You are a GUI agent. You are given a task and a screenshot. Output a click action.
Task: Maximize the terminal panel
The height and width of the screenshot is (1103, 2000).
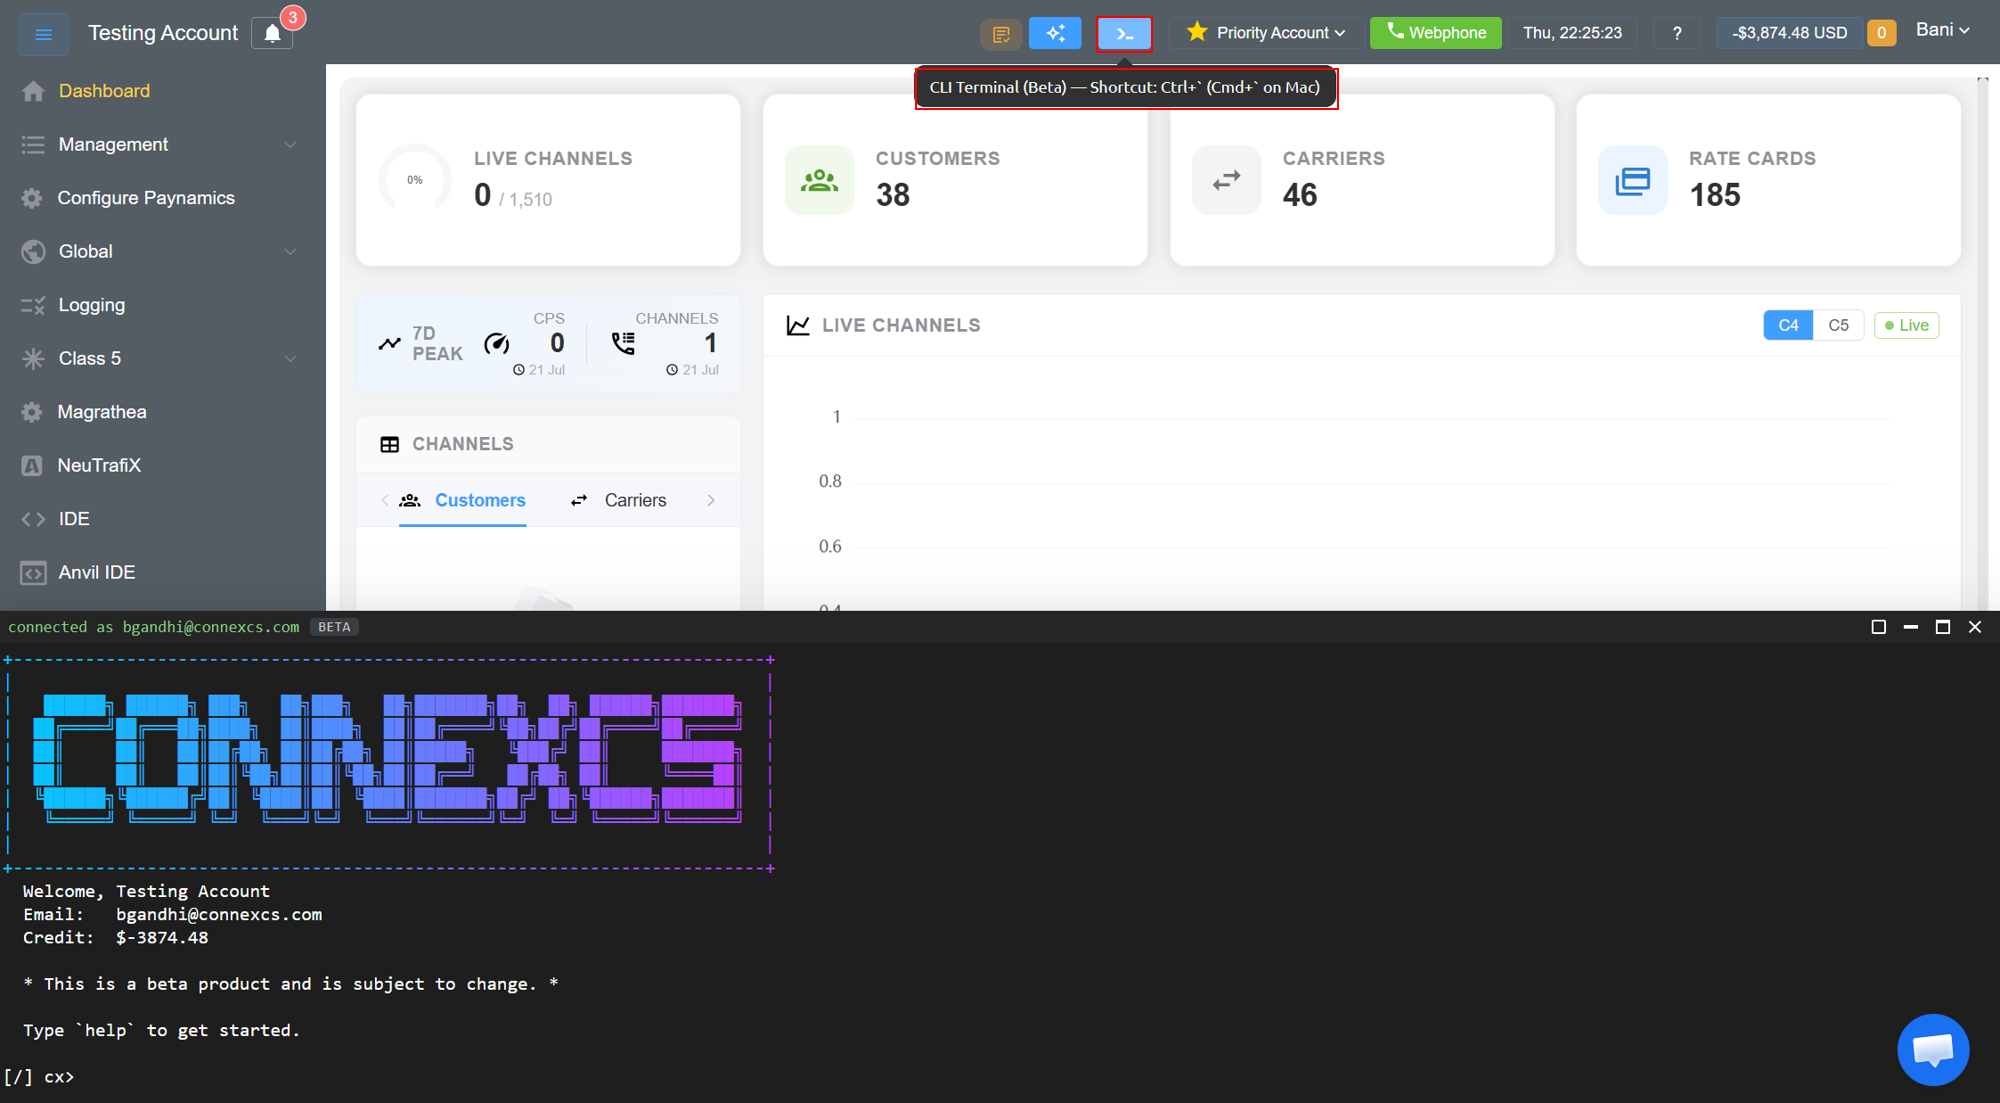coord(1942,627)
